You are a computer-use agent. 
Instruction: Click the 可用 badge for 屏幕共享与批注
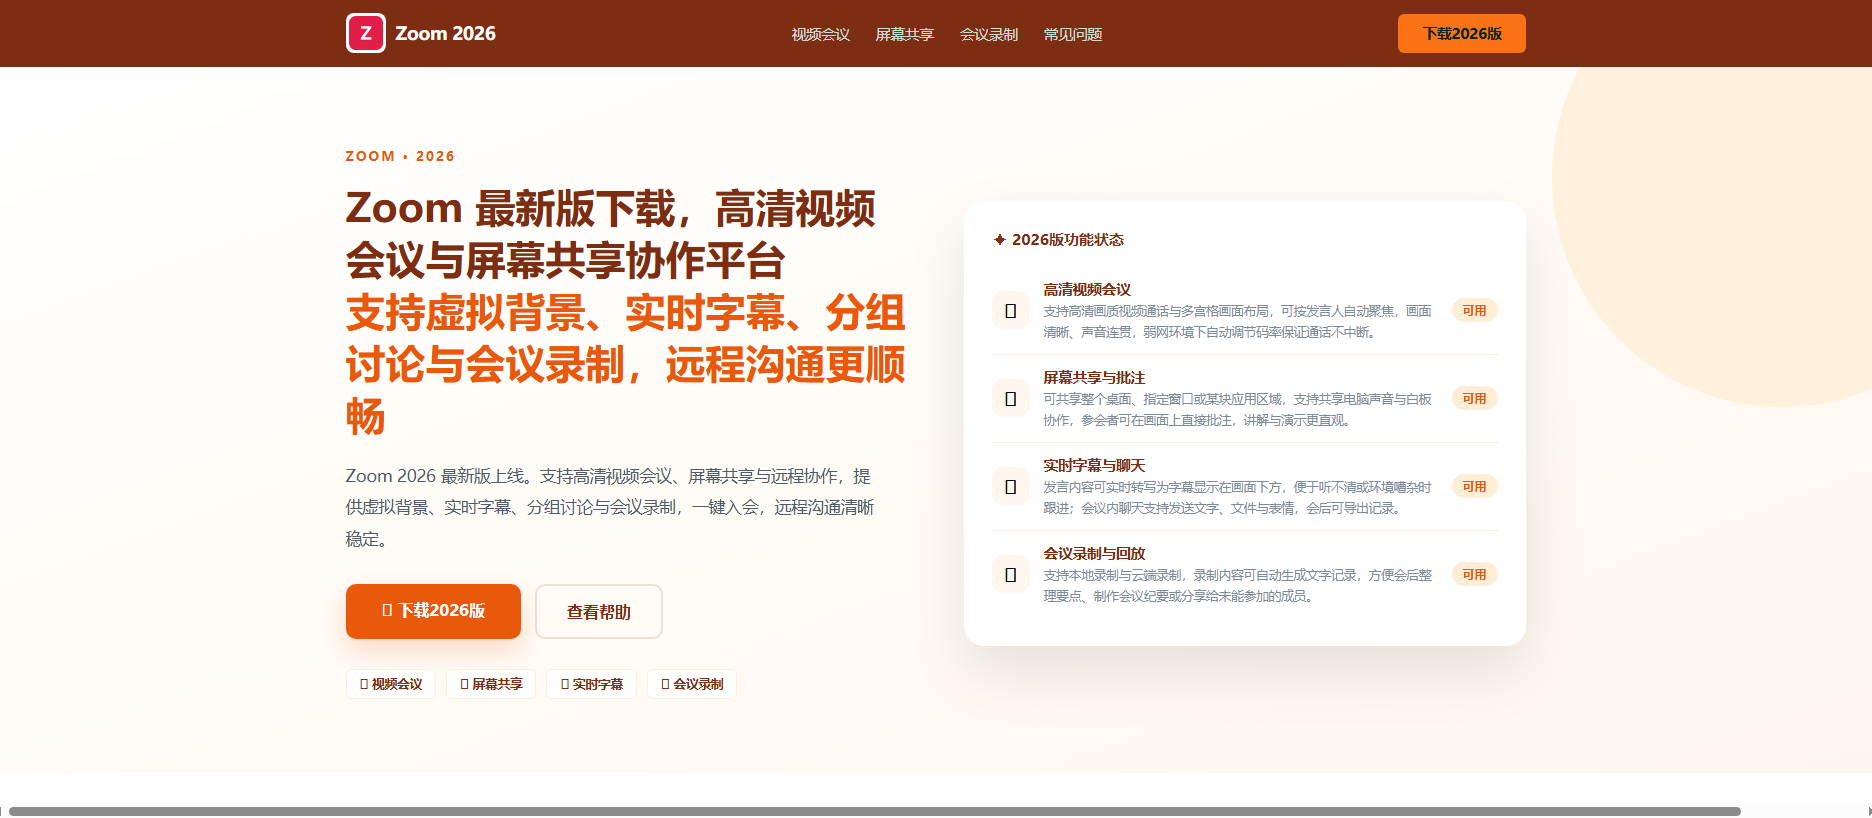pyautogui.click(x=1474, y=398)
